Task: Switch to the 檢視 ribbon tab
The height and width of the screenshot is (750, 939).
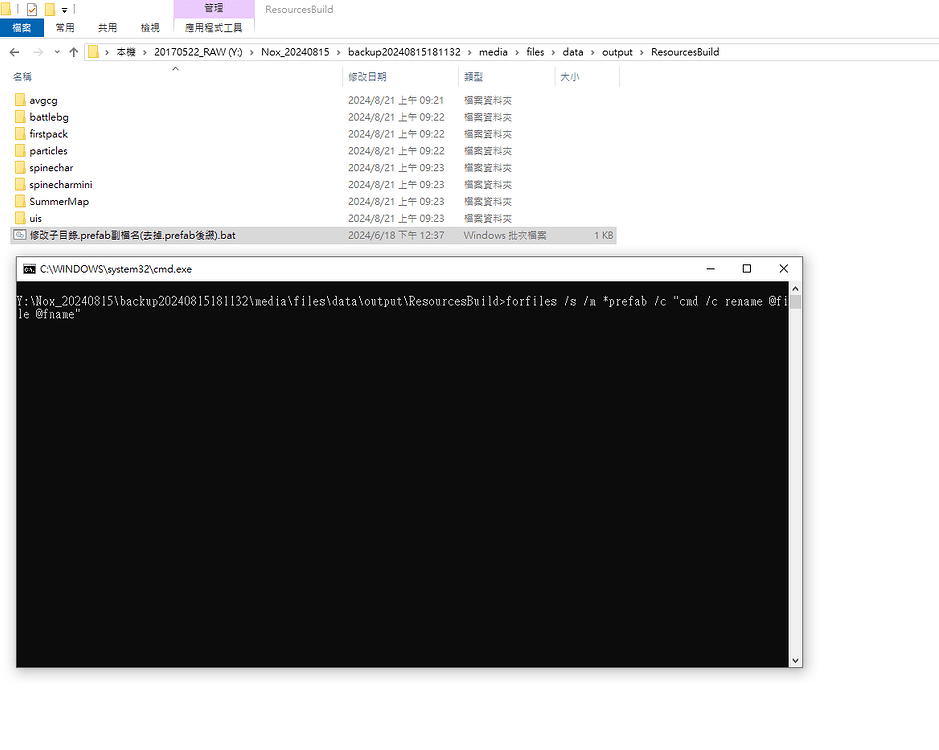Action: tap(149, 28)
